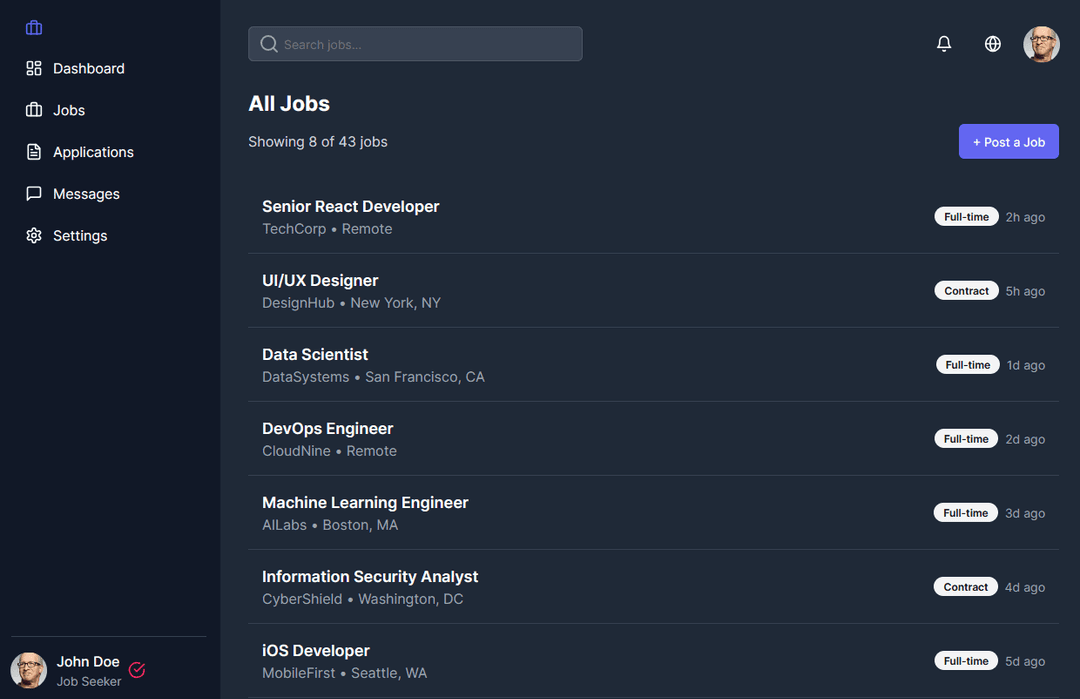Open the profile avatar menu
The image size is (1080, 699).
coord(1041,43)
